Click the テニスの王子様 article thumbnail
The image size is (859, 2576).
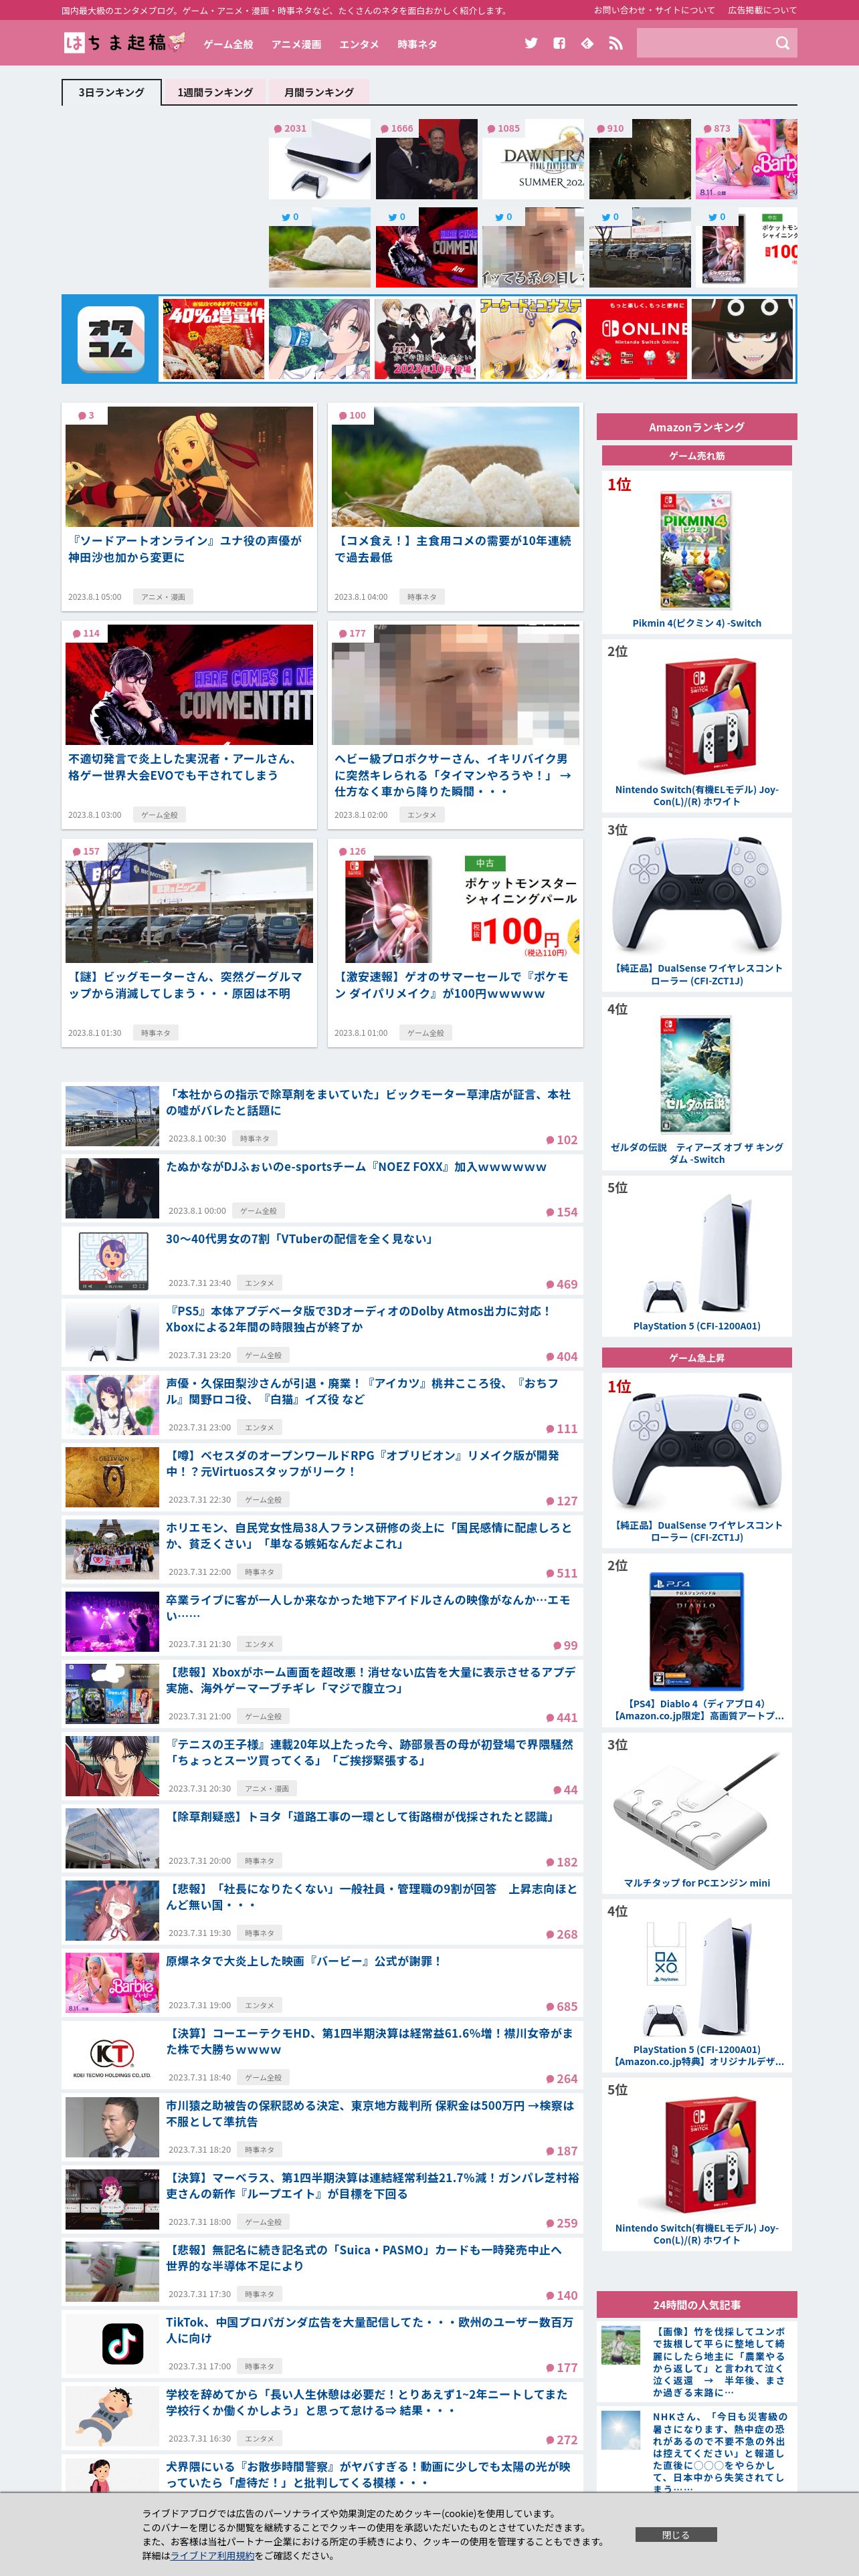click(112, 1767)
